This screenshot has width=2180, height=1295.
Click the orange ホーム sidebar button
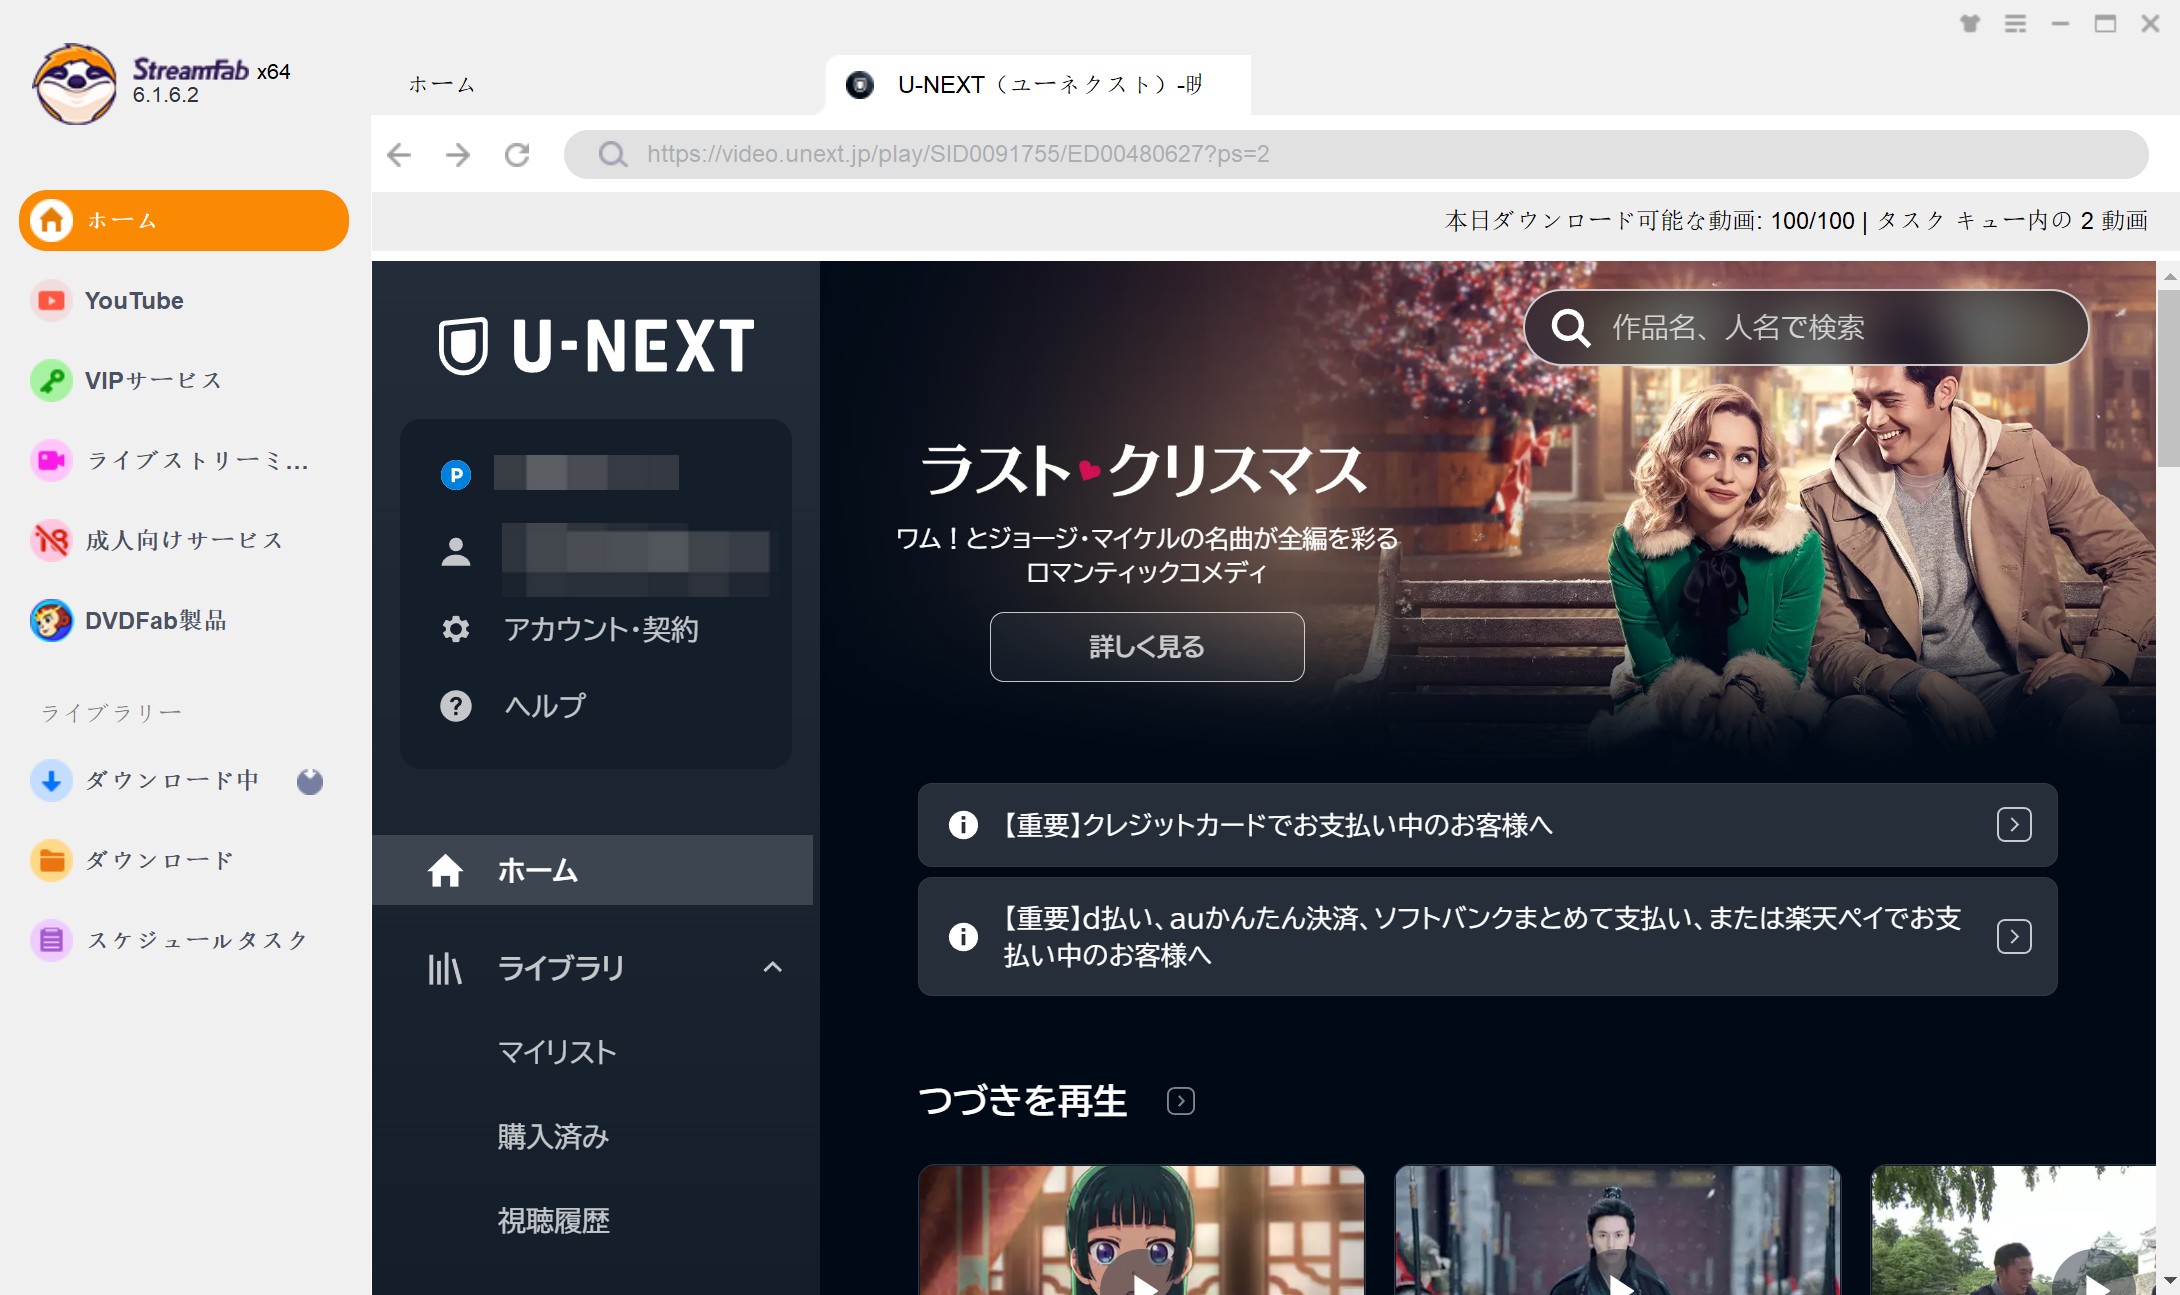(x=184, y=220)
